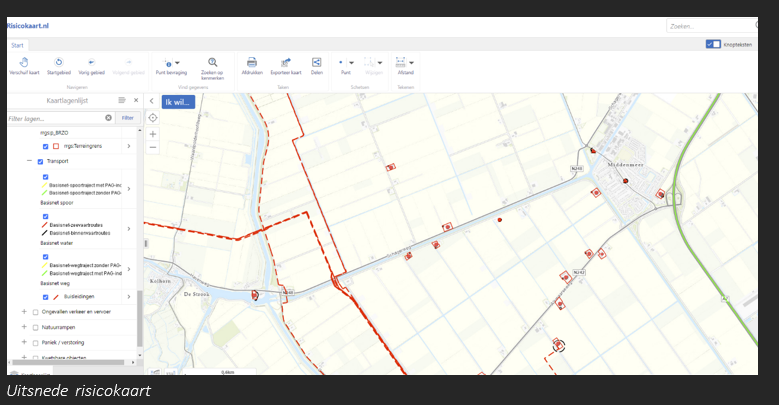Collapse the Transport layer group
The image size is (779, 405).
(28, 161)
